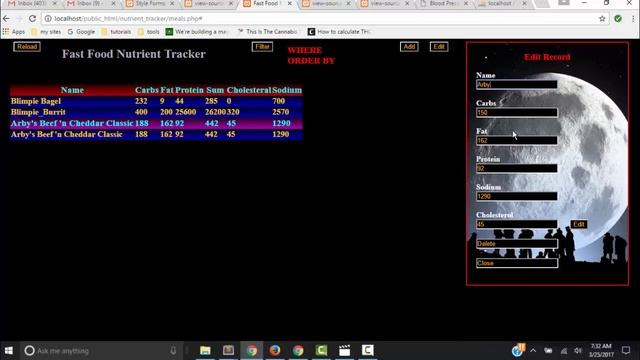This screenshot has width=640, height=360.
Task: Go back using the browser back arrow
Action: [6, 19]
